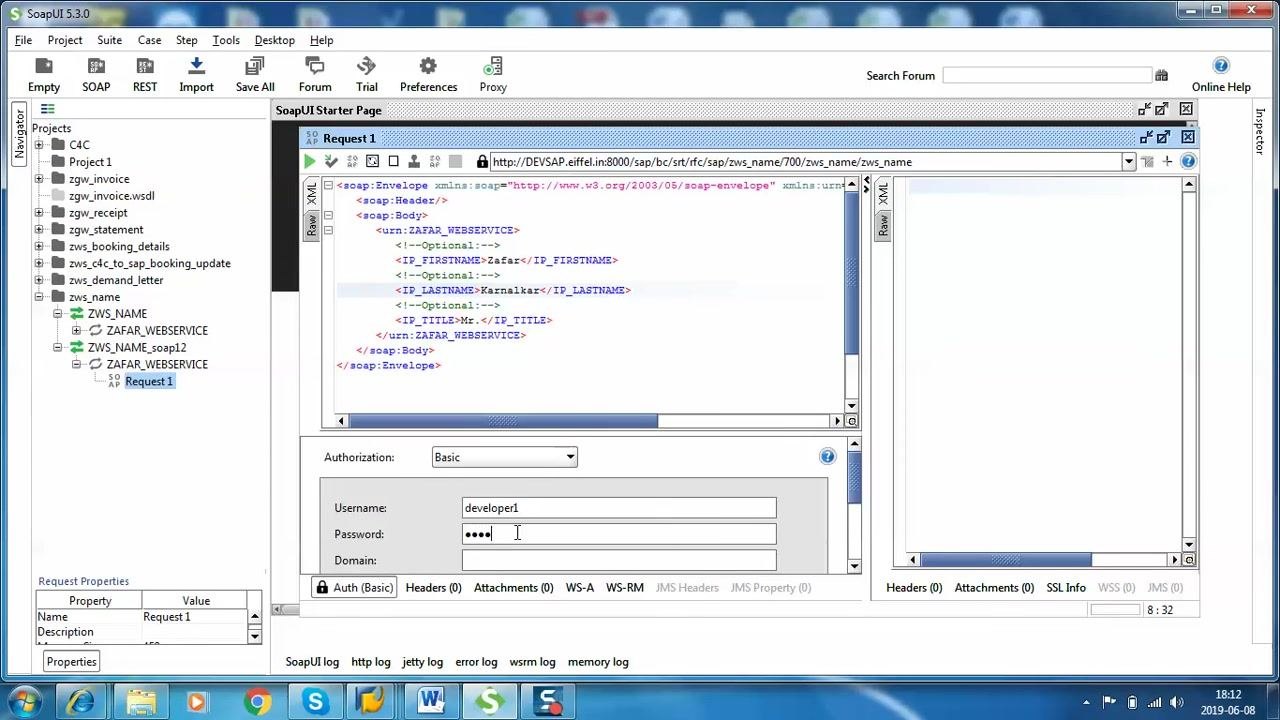Submit the request with the green play icon
The image size is (1280, 720).
point(310,161)
